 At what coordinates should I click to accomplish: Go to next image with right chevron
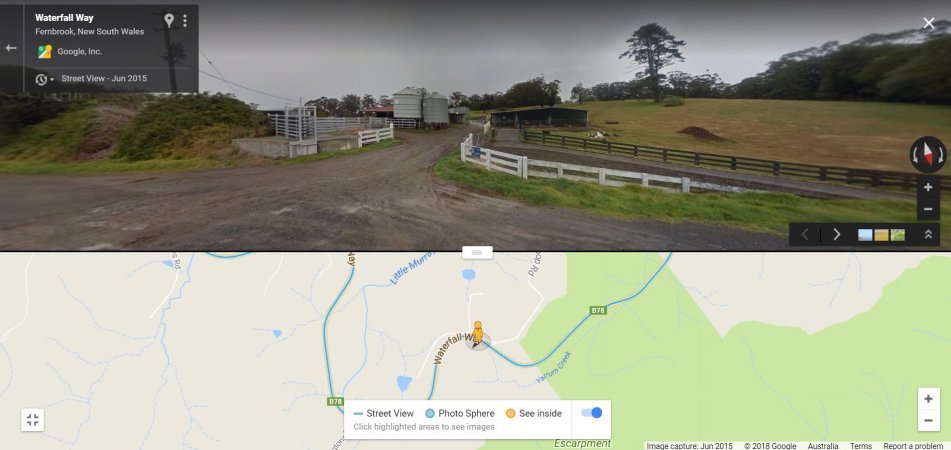(x=836, y=234)
